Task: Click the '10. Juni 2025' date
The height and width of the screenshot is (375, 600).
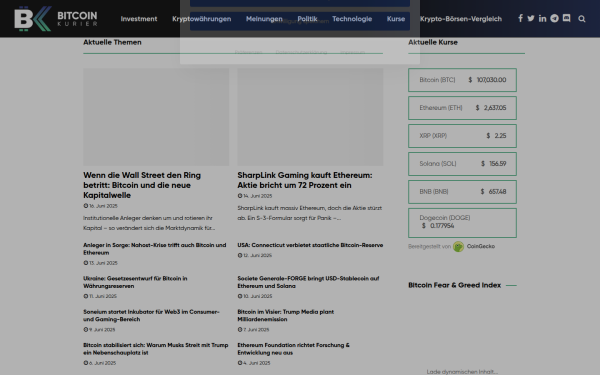Action: tap(255, 296)
